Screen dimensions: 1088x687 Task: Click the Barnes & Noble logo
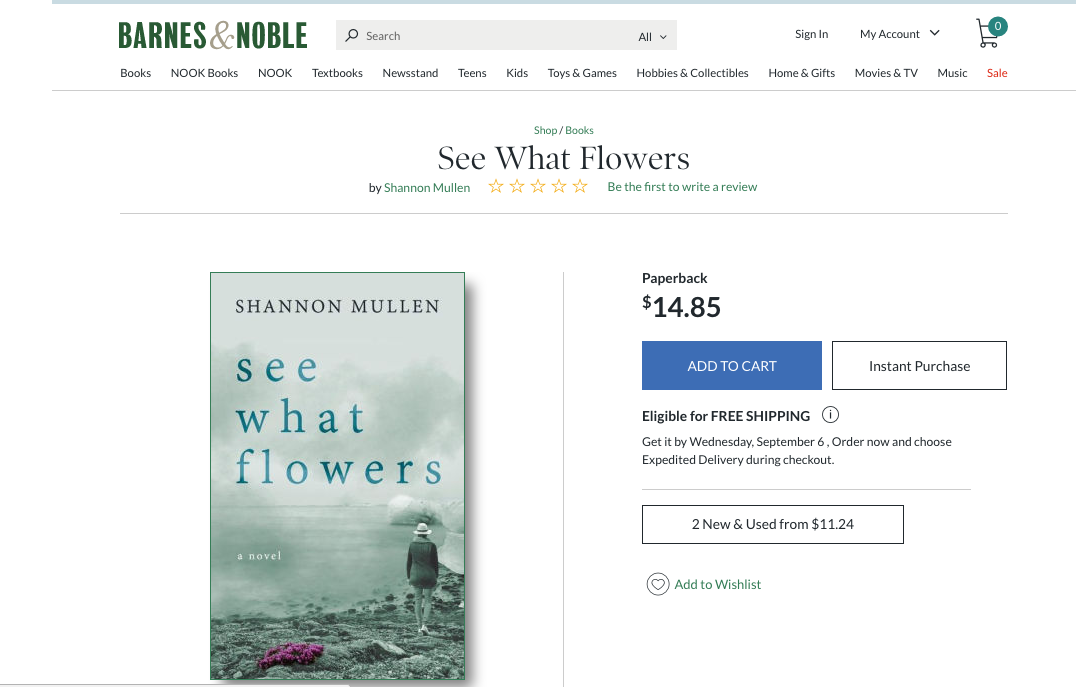(212, 36)
